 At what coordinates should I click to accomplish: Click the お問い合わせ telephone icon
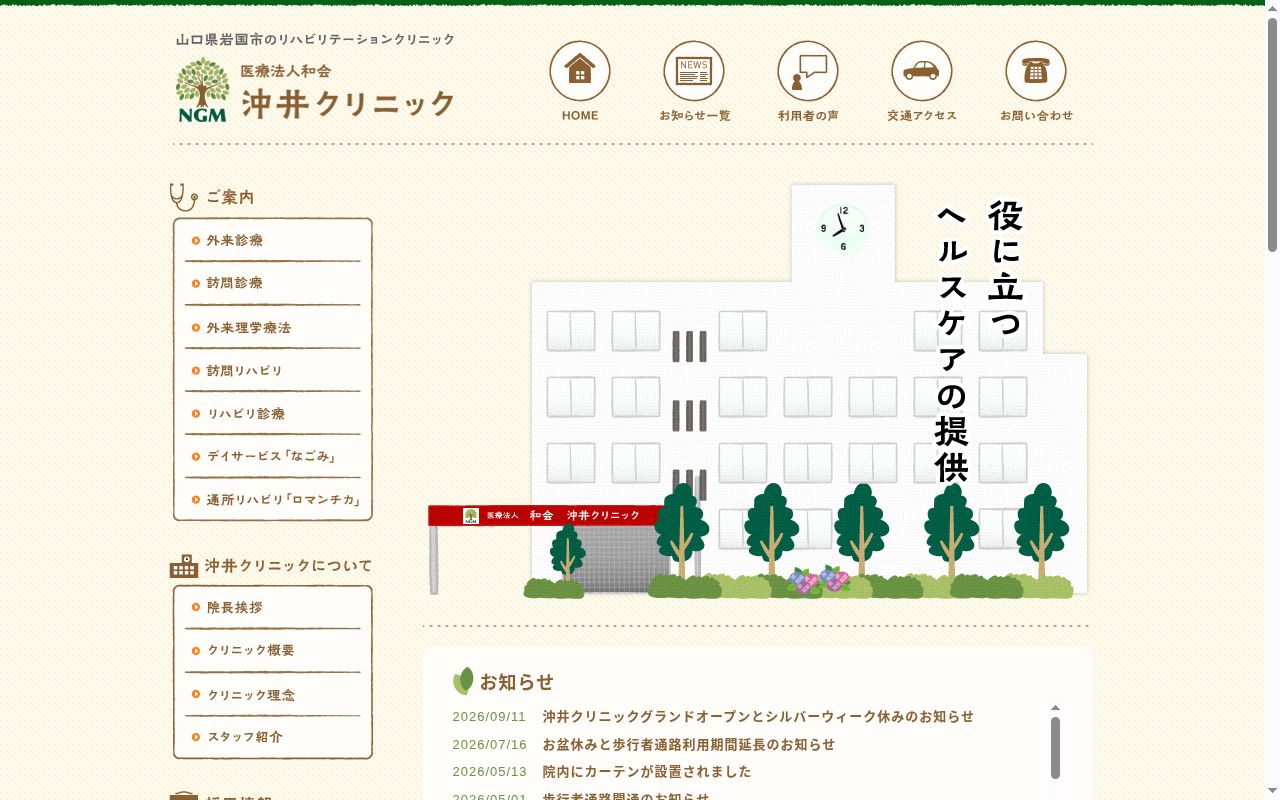click(1036, 71)
